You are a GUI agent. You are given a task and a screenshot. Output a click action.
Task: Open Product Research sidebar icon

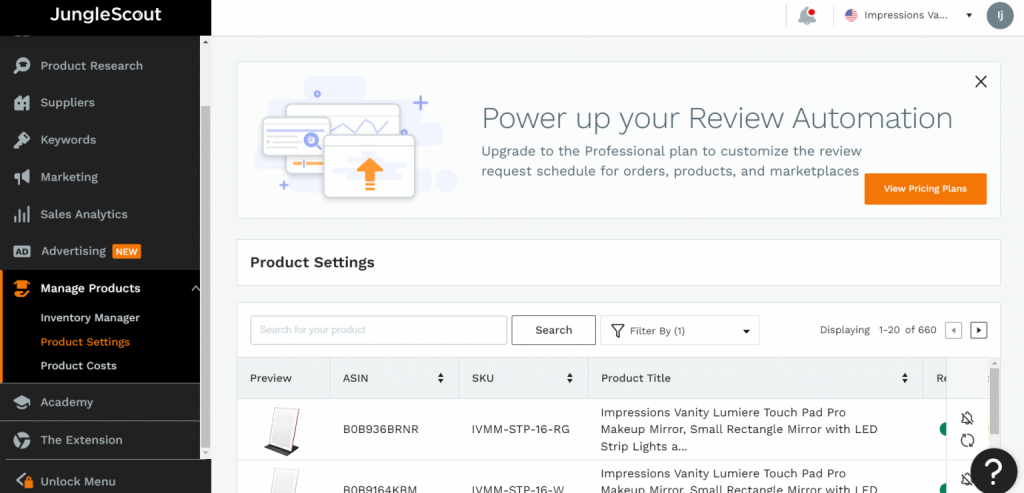22,65
